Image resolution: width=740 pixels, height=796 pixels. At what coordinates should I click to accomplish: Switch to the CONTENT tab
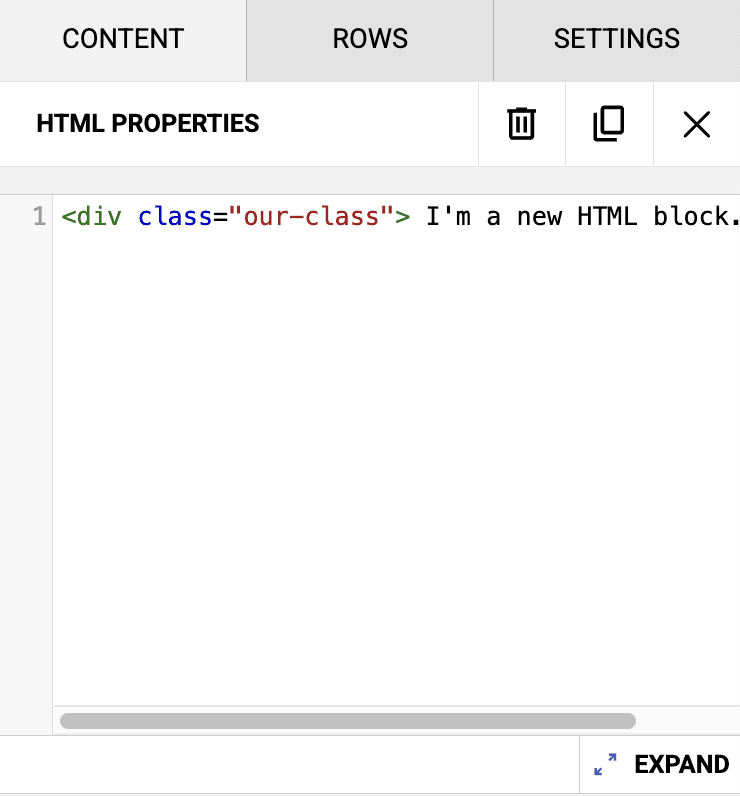(x=123, y=39)
